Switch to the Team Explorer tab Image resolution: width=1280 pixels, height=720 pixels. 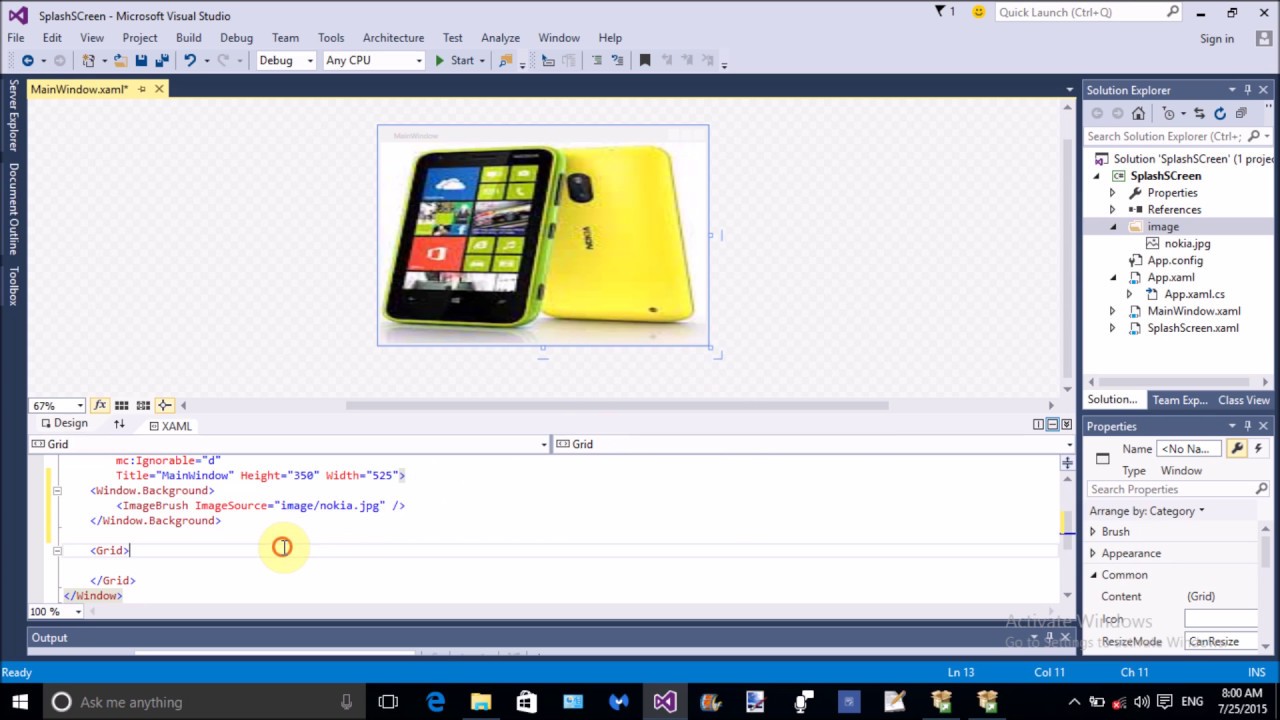1179,400
